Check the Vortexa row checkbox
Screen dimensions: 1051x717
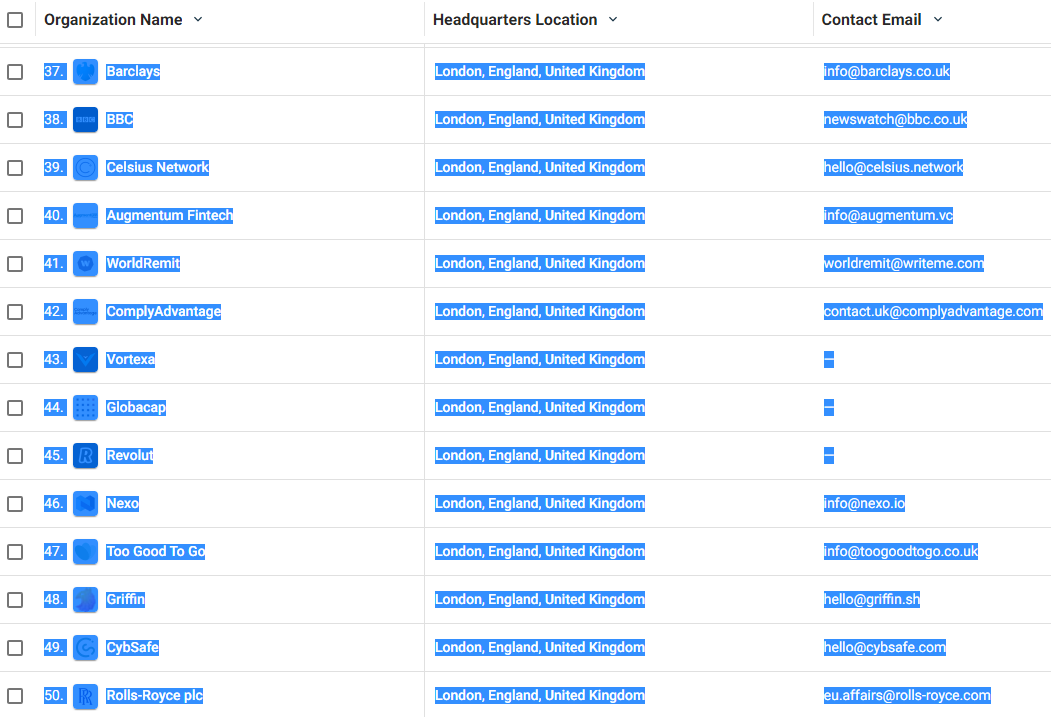tap(15, 360)
